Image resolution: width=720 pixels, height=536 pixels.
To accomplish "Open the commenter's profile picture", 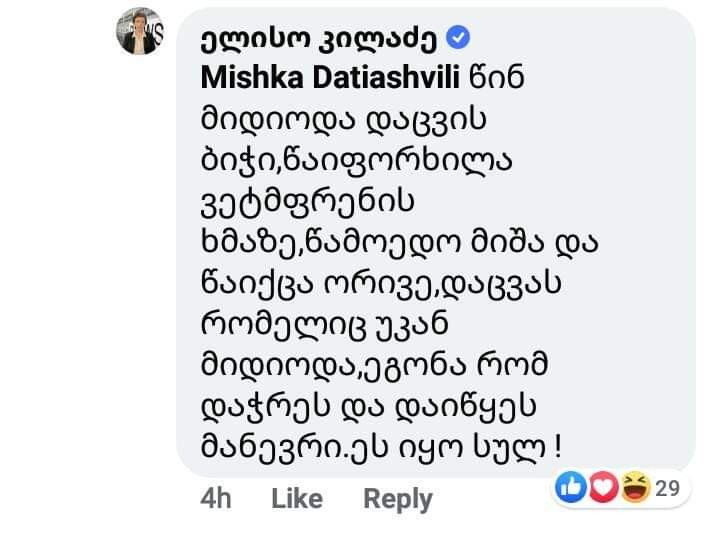I will pyautogui.click(x=140, y=31).
